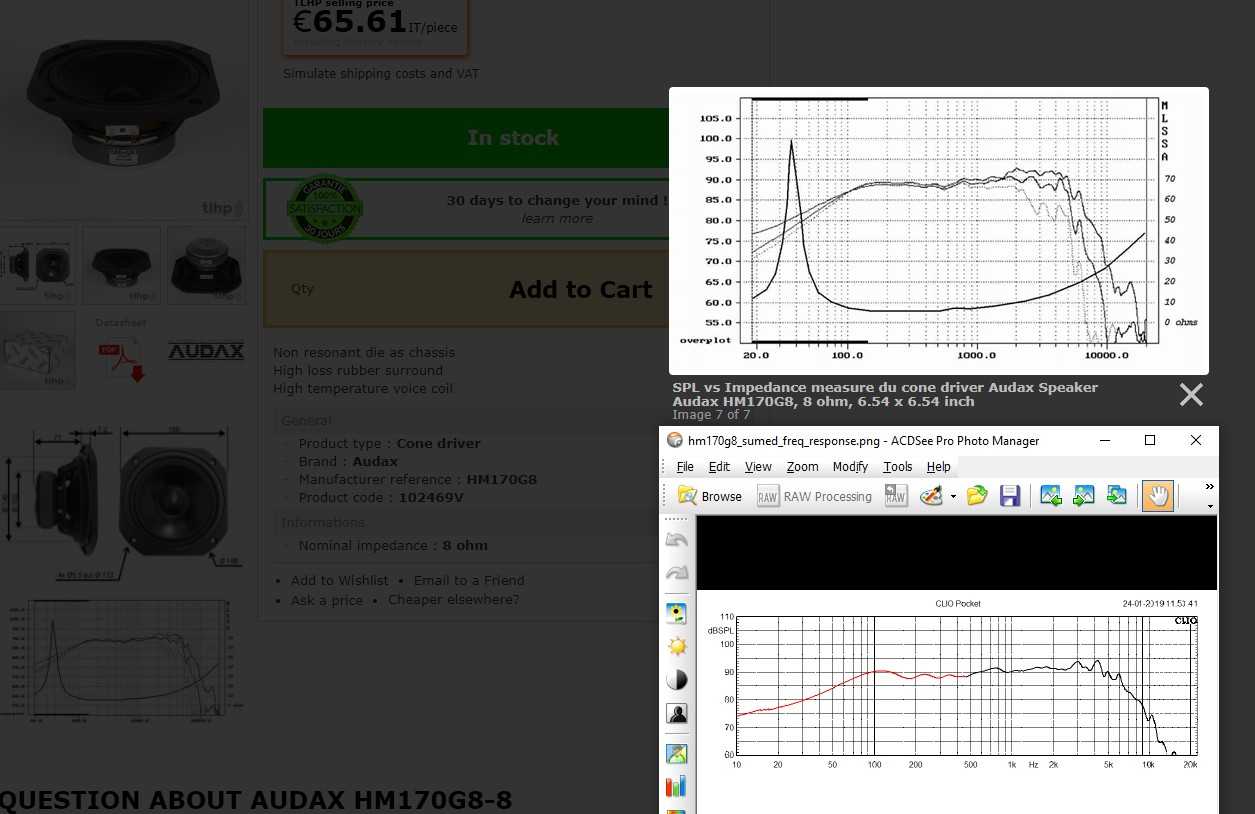Go to next image in ACDSee
This screenshot has height=814, width=1255.
(x=1083, y=496)
